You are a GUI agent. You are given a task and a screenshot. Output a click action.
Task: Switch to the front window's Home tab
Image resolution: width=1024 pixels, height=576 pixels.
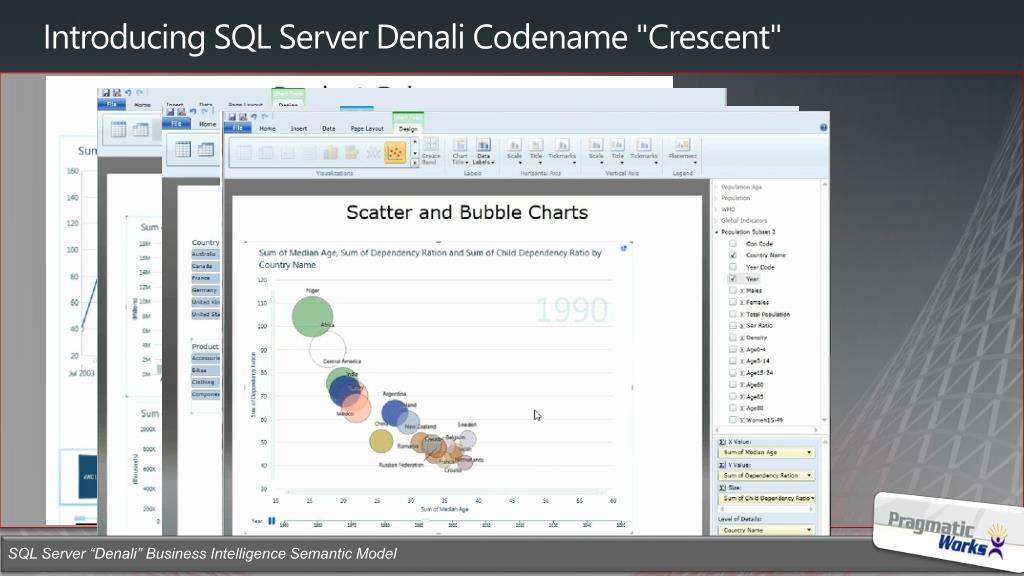pyautogui.click(x=268, y=128)
